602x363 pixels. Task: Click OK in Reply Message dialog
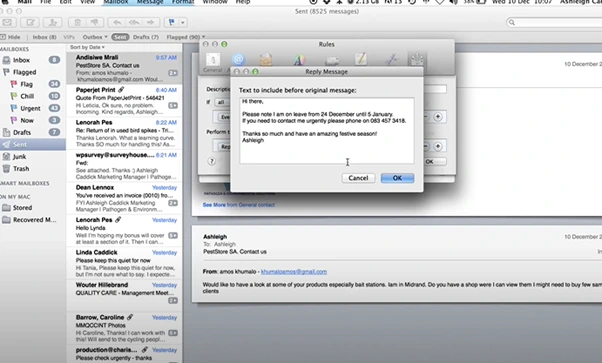tap(397, 178)
